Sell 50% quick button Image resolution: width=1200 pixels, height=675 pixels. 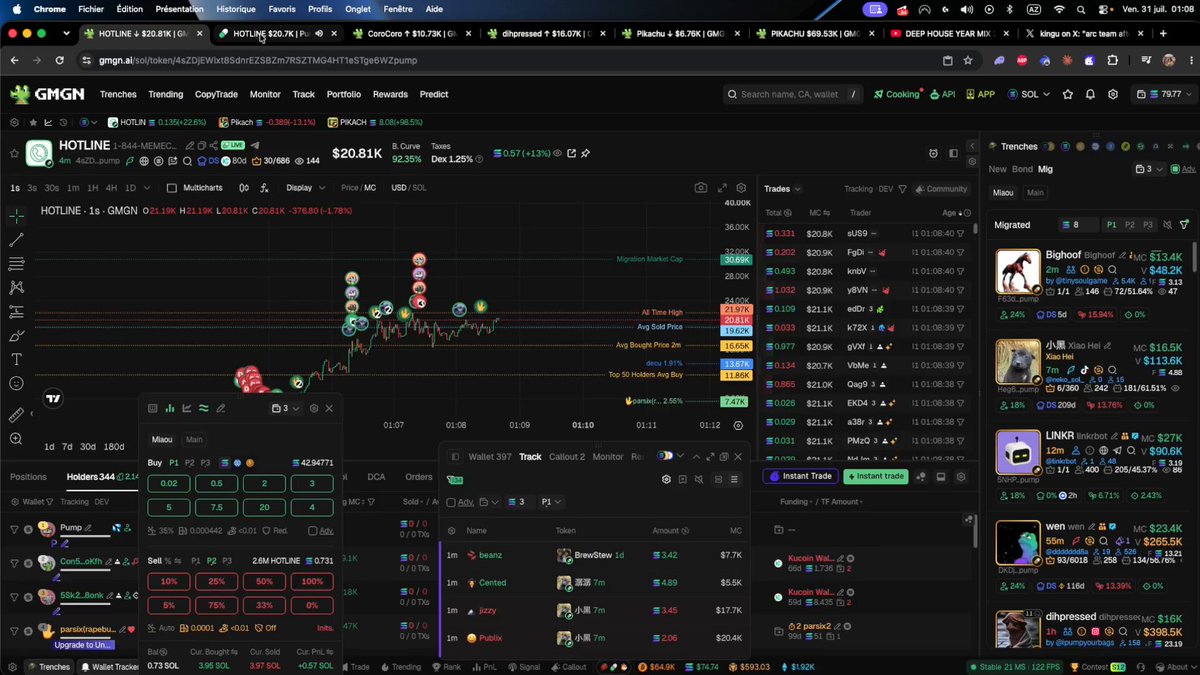[265, 582]
